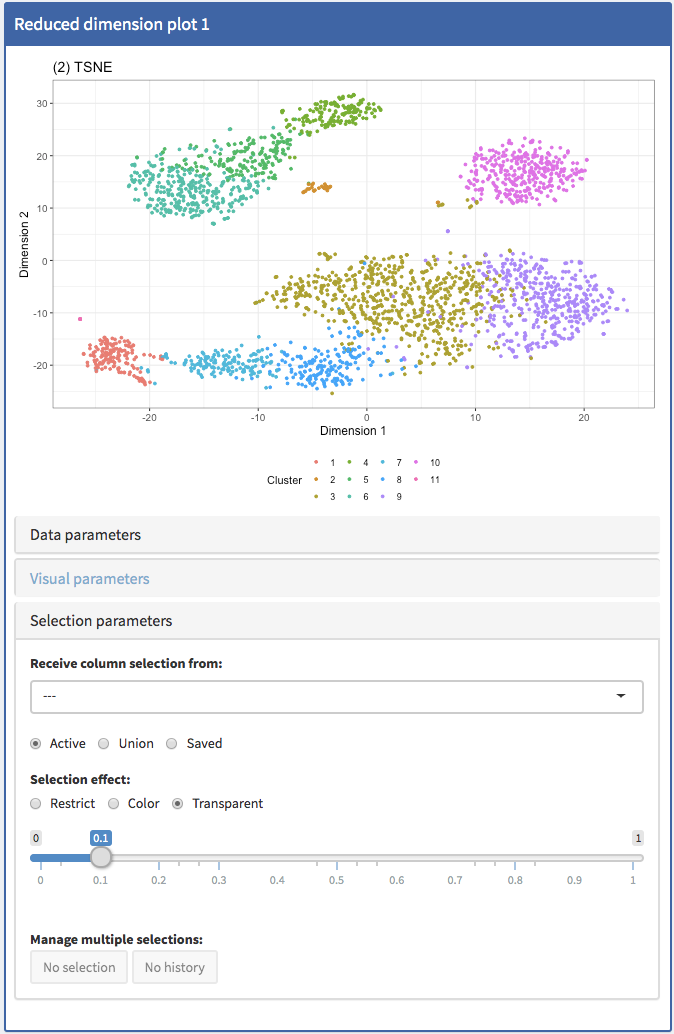Click the transparency slider handle at 0.1
Viewport: 674px width, 1034px height.
pos(101,857)
